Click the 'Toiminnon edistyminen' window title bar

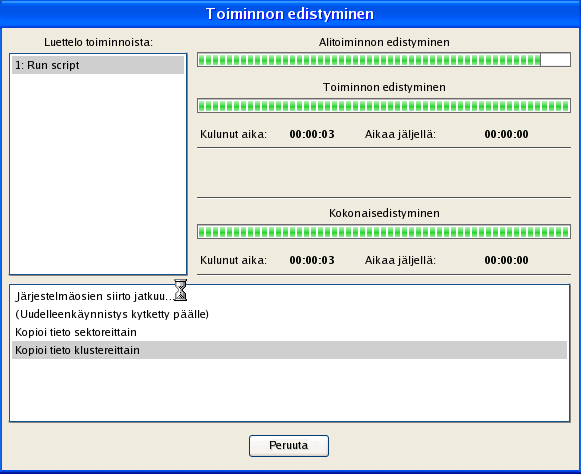(x=290, y=14)
